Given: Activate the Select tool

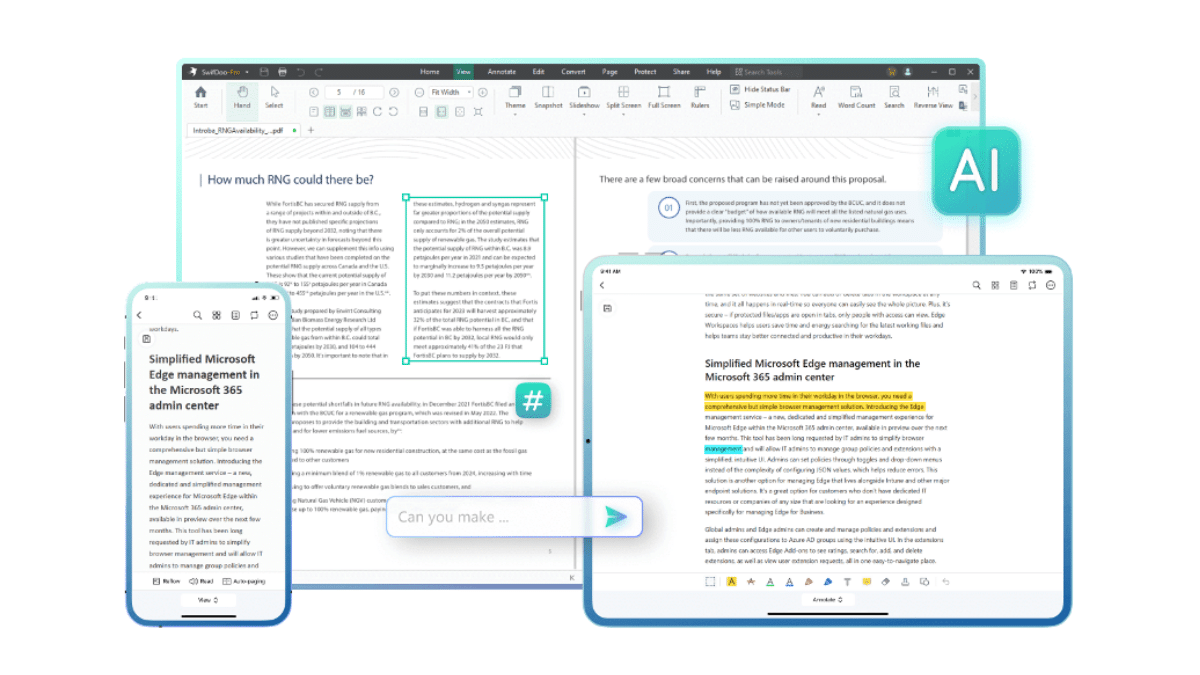Looking at the screenshot, I should (273, 95).
